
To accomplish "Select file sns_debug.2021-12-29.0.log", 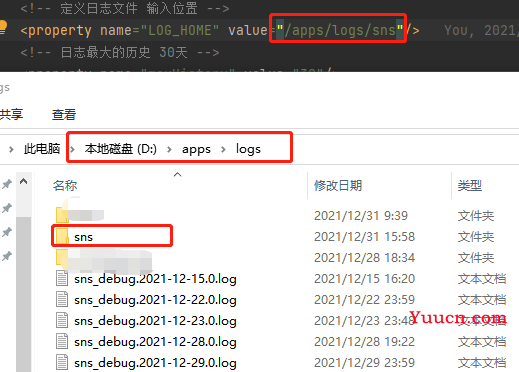I will [x=155, y=363].
